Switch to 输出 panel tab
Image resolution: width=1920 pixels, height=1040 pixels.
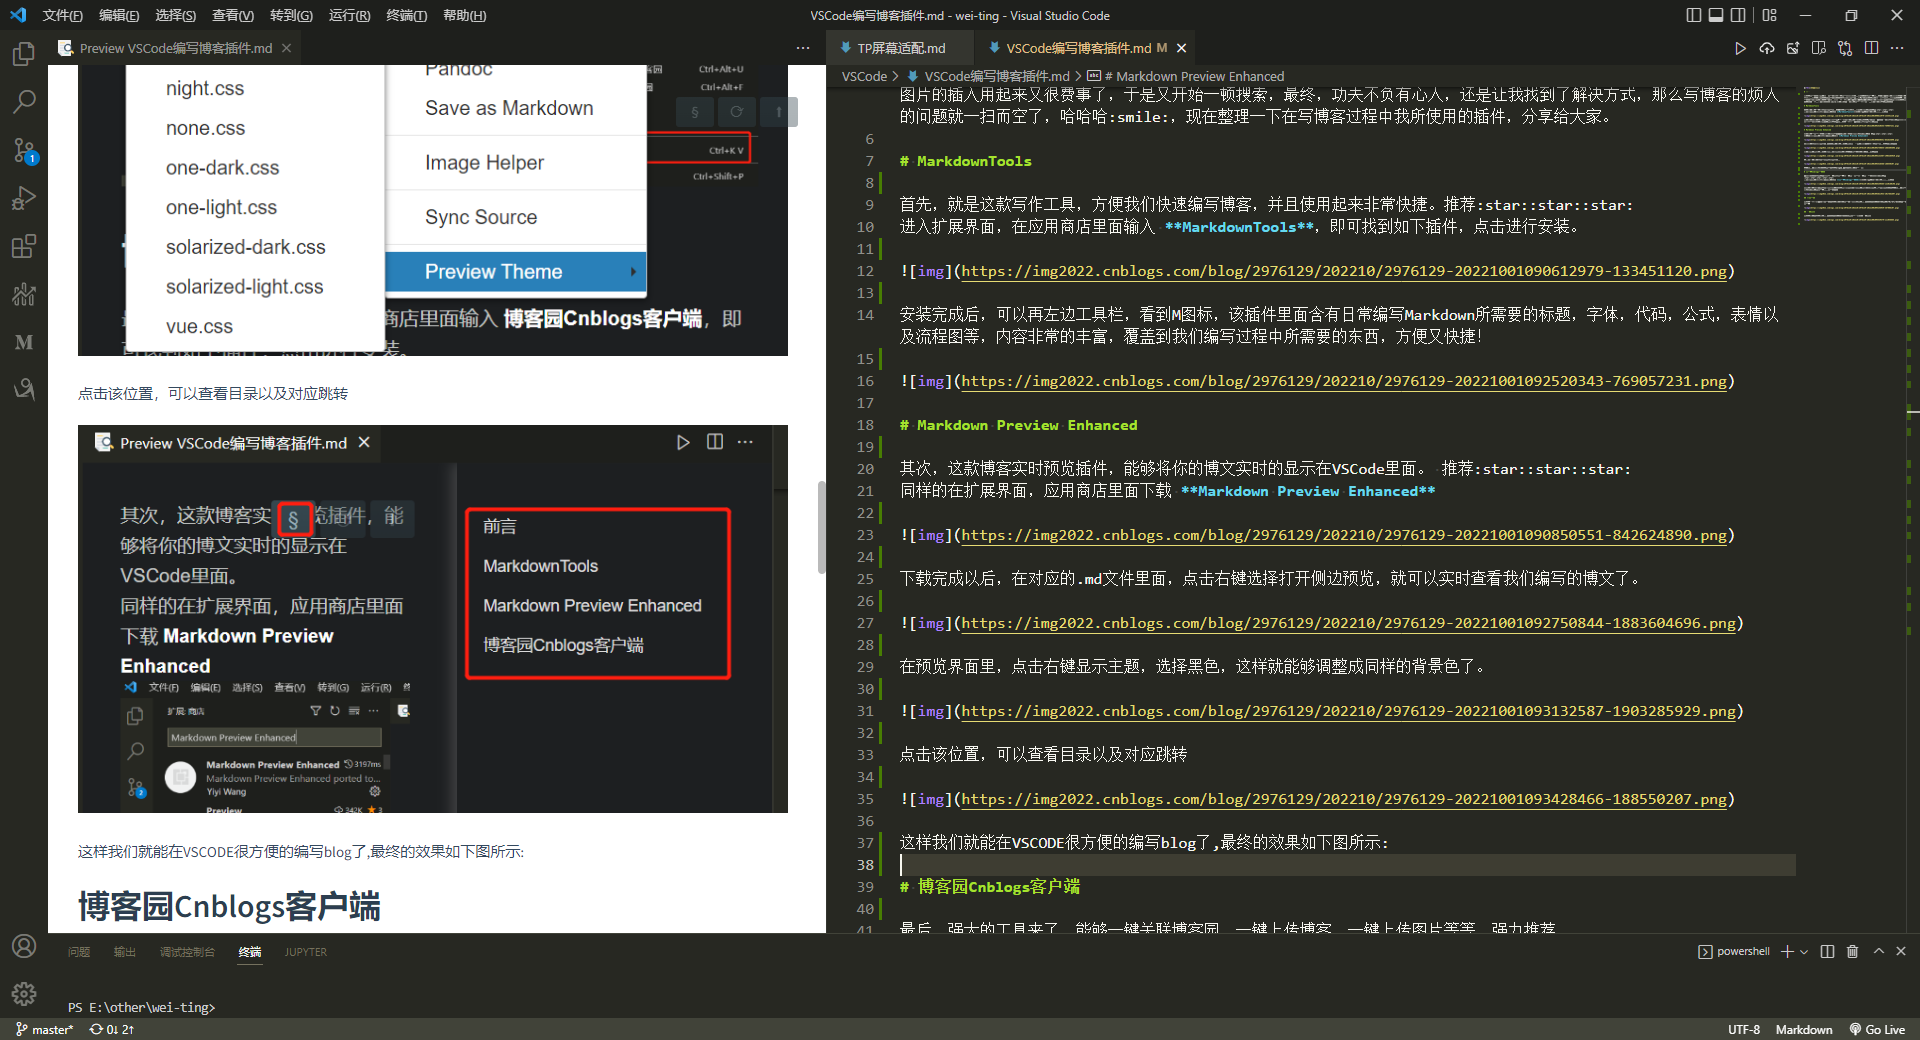124,952
